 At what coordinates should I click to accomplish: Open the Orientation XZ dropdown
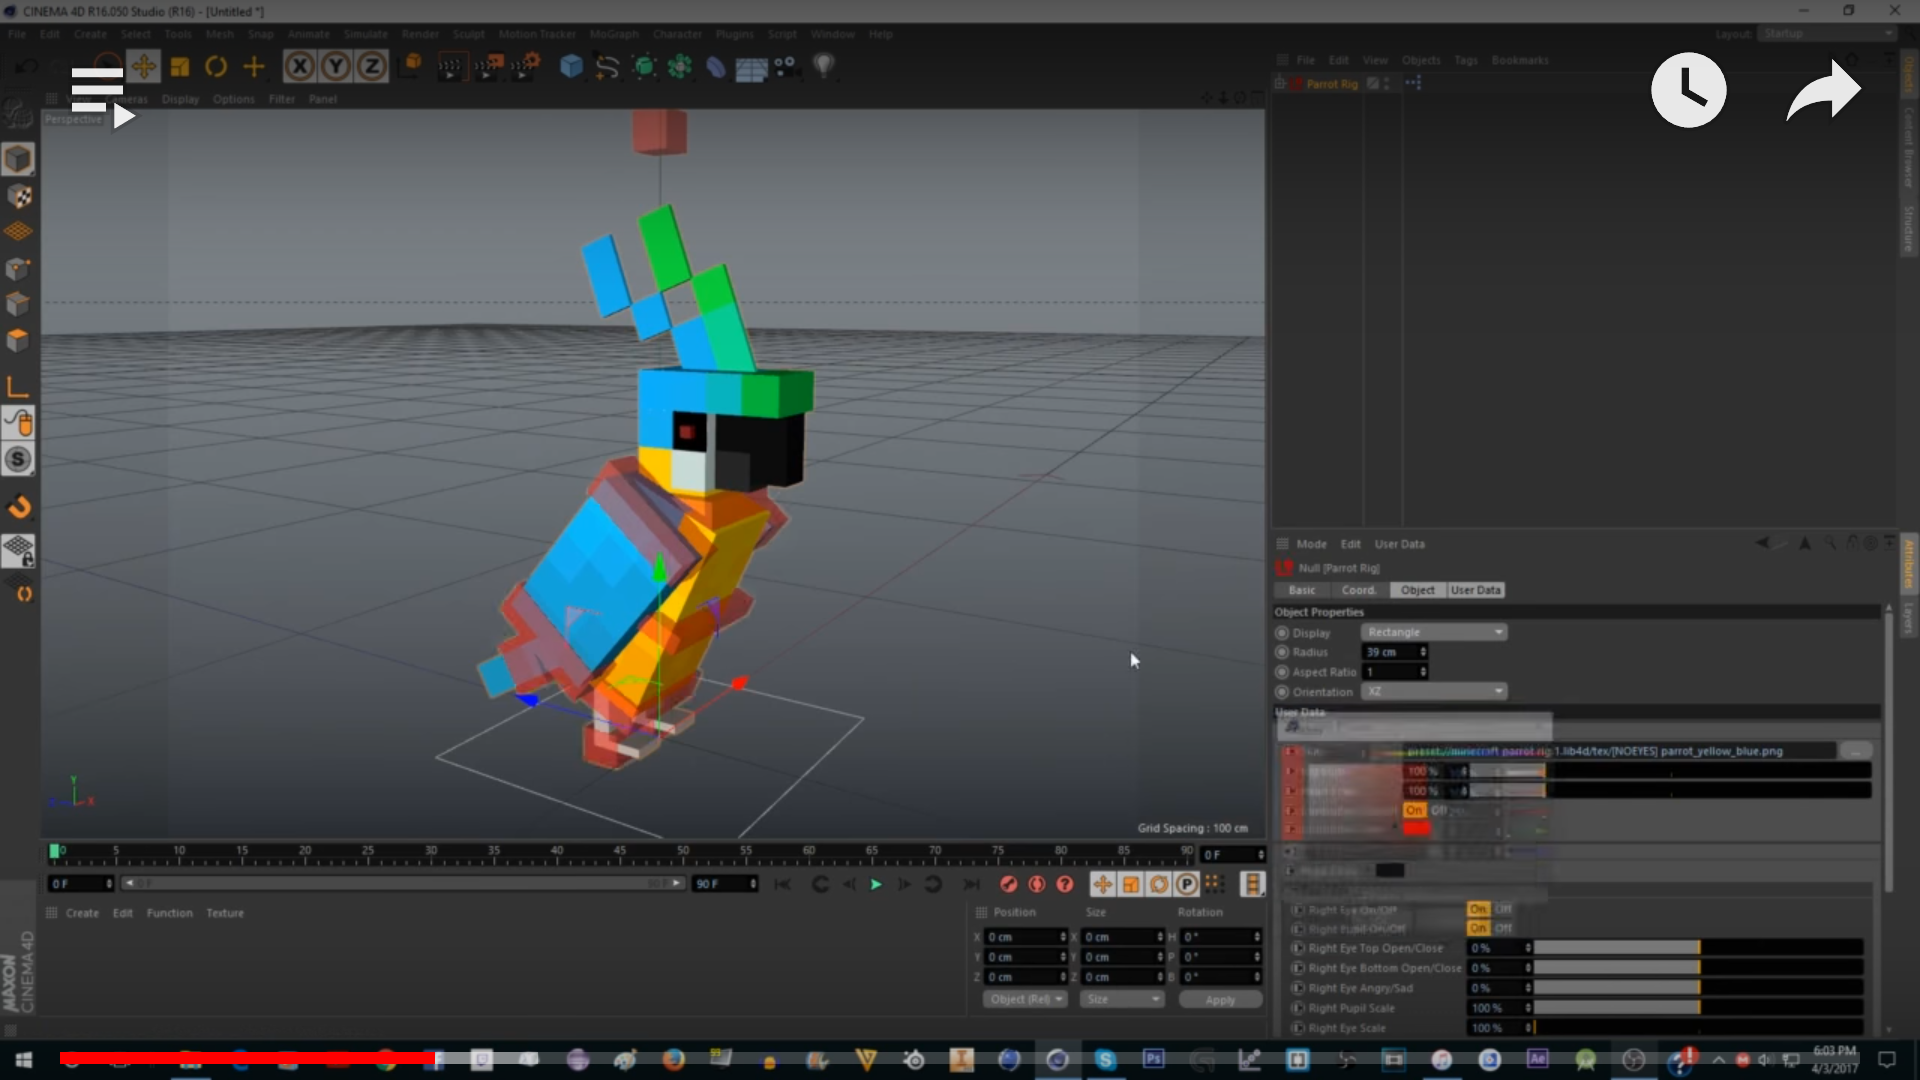[1434, 692]
